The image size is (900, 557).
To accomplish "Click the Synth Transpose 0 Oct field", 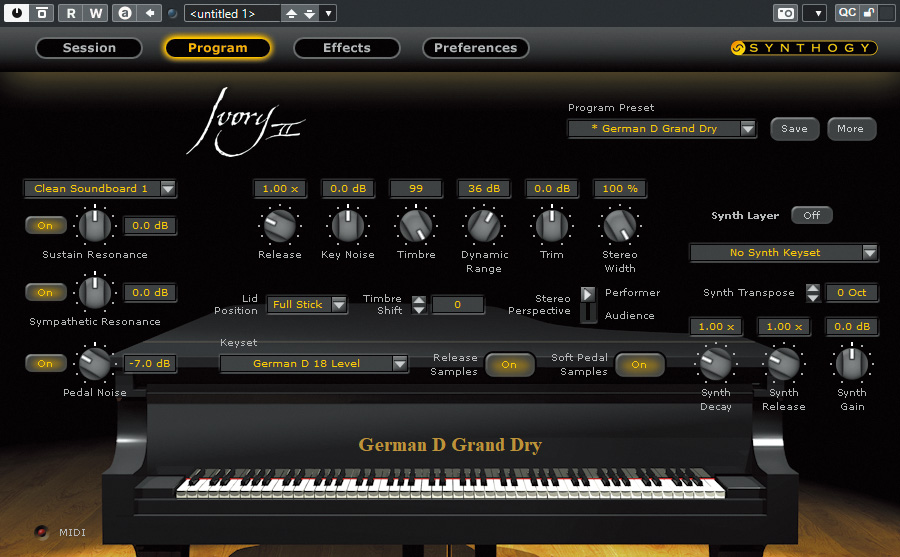I will 852,293.
